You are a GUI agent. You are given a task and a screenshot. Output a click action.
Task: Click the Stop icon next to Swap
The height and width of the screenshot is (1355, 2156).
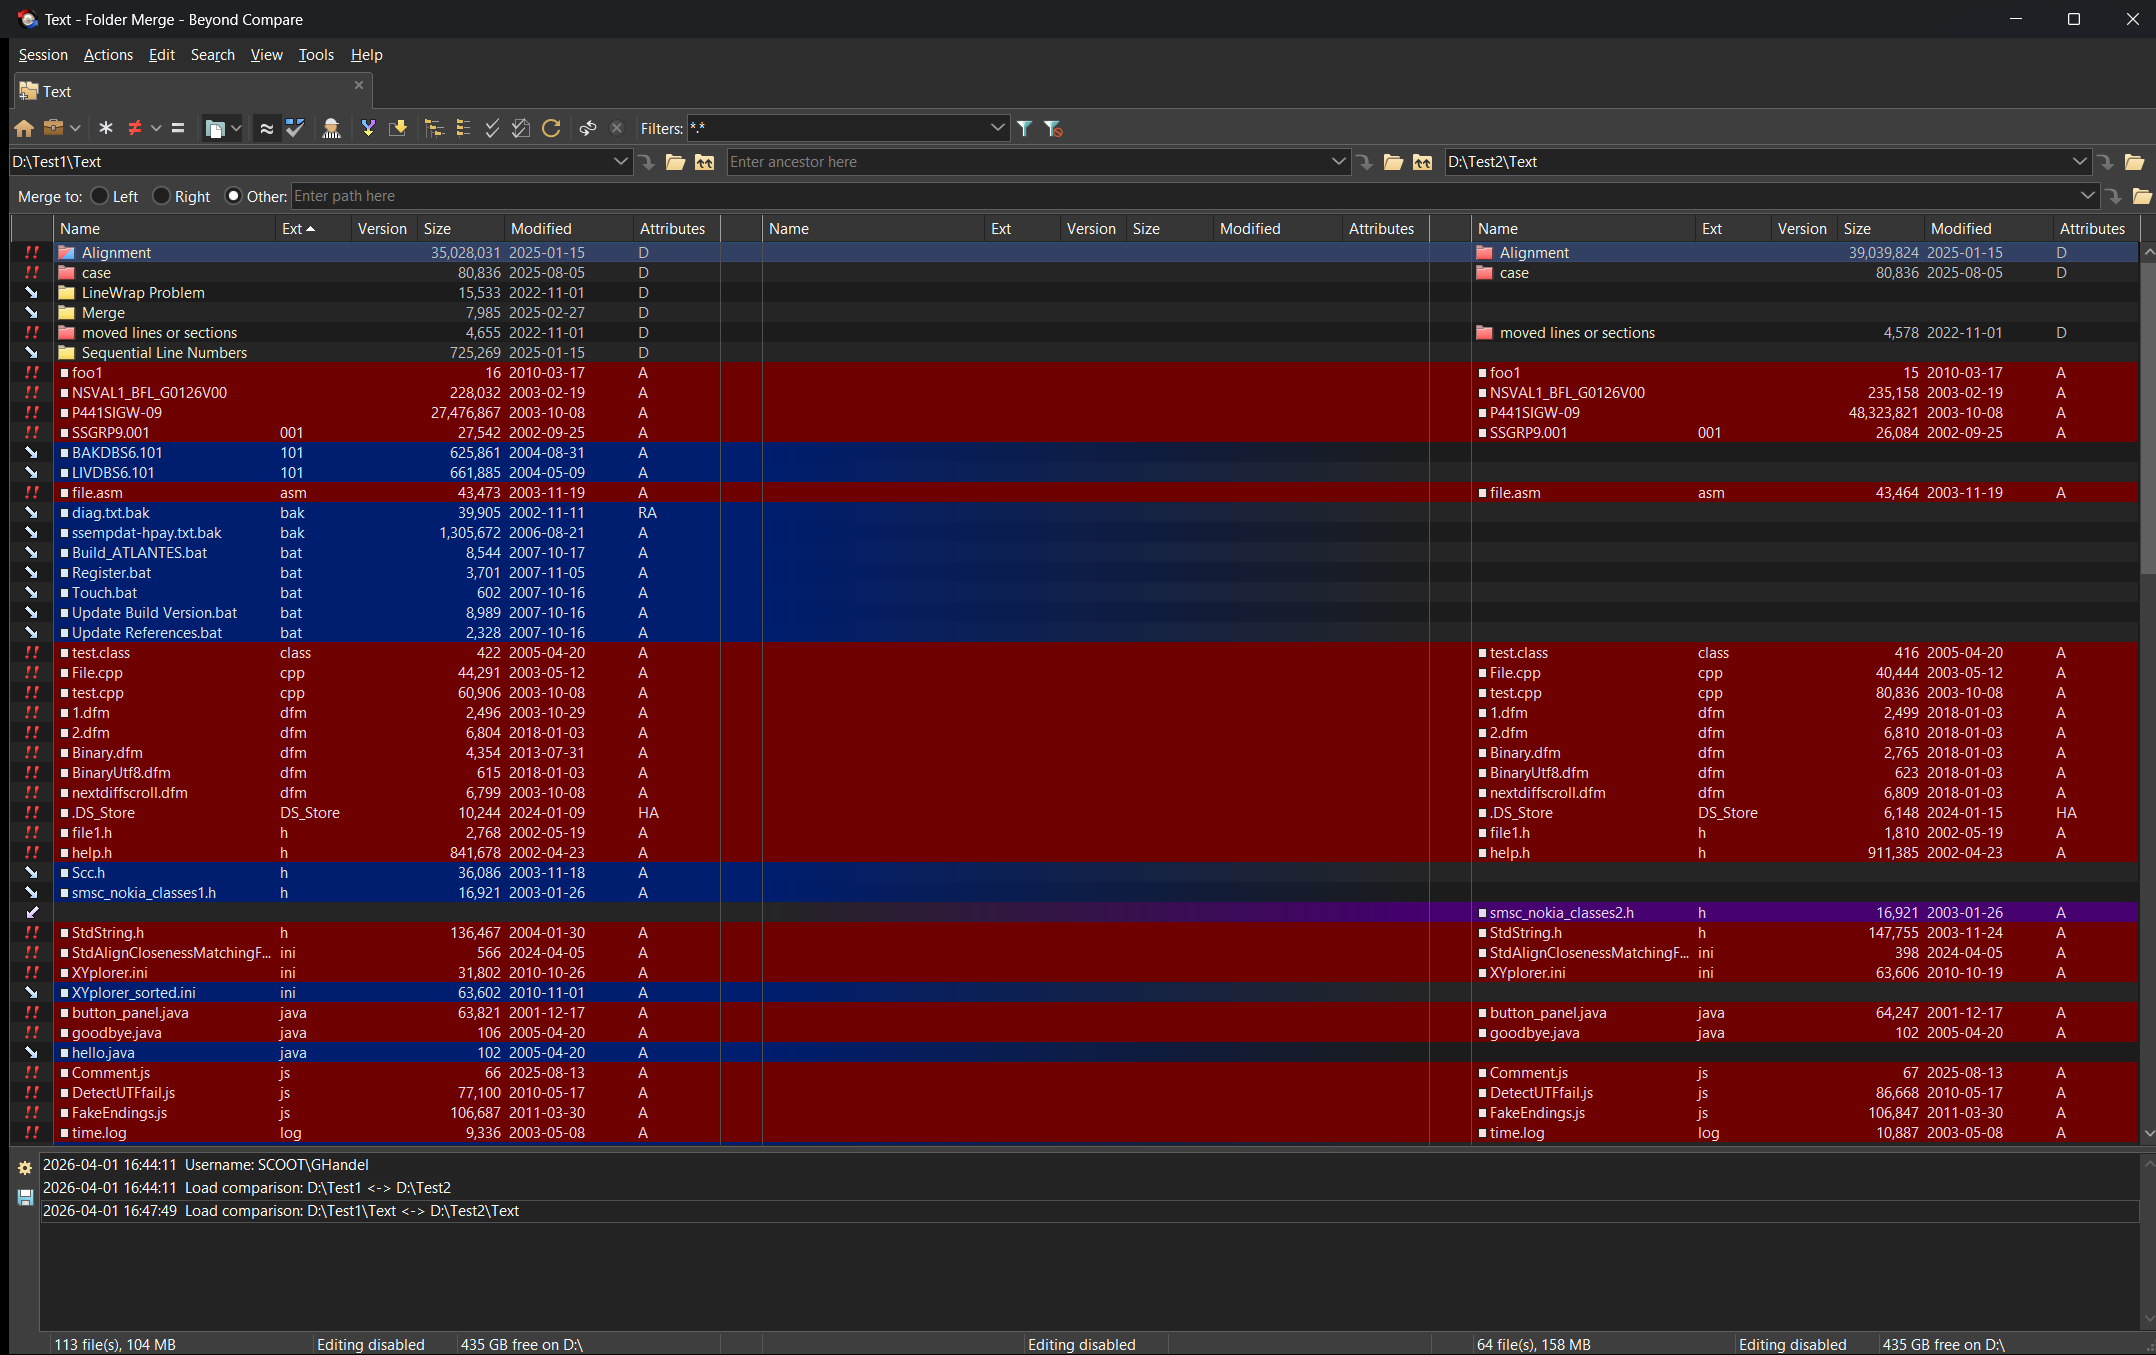[x=617, y=128]
